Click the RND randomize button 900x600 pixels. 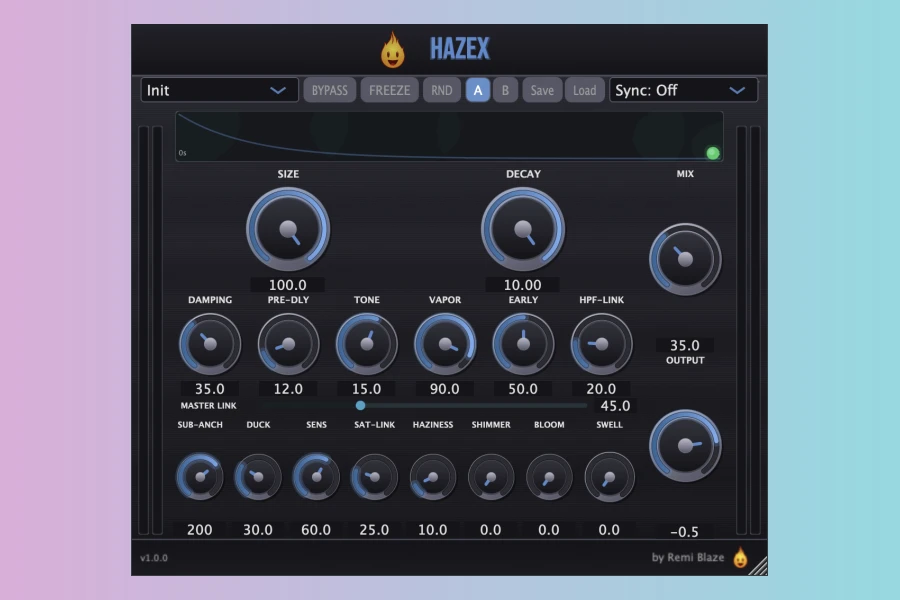pyautogui.click(x=441, y=90)
